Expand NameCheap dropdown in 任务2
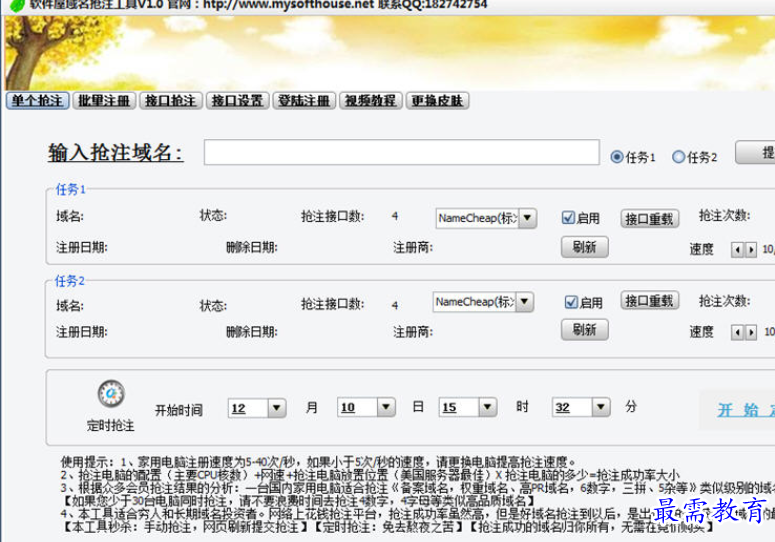 pos(524,301)
